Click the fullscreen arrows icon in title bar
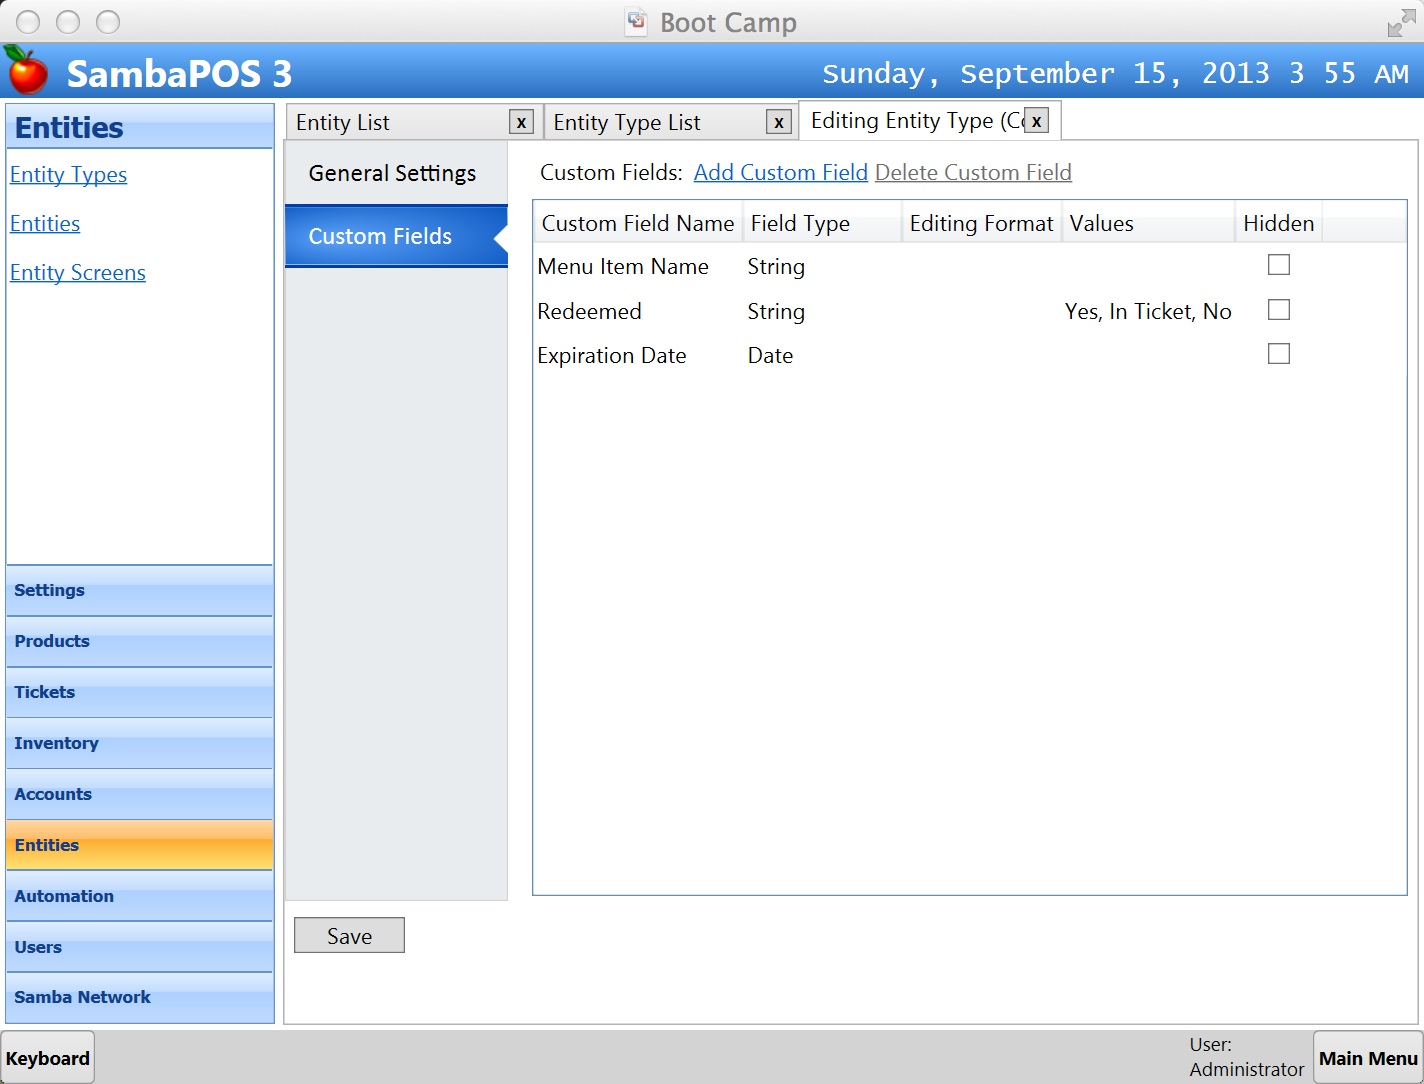 click(1401, 23)
